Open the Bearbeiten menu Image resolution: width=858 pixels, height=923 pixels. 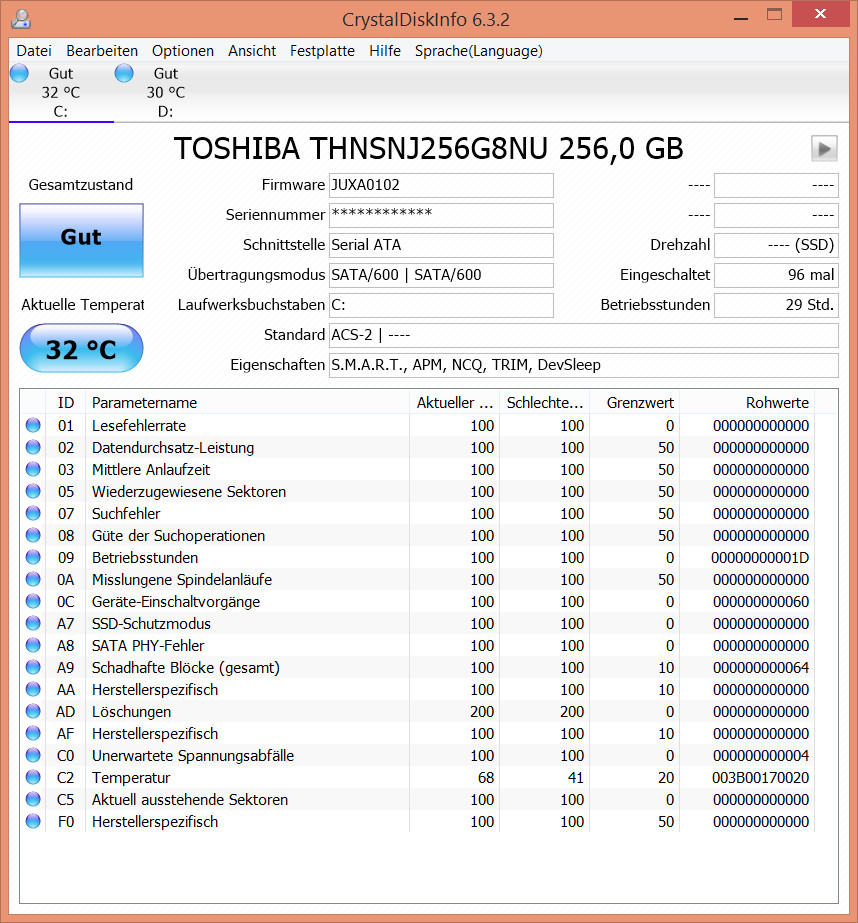102,51
